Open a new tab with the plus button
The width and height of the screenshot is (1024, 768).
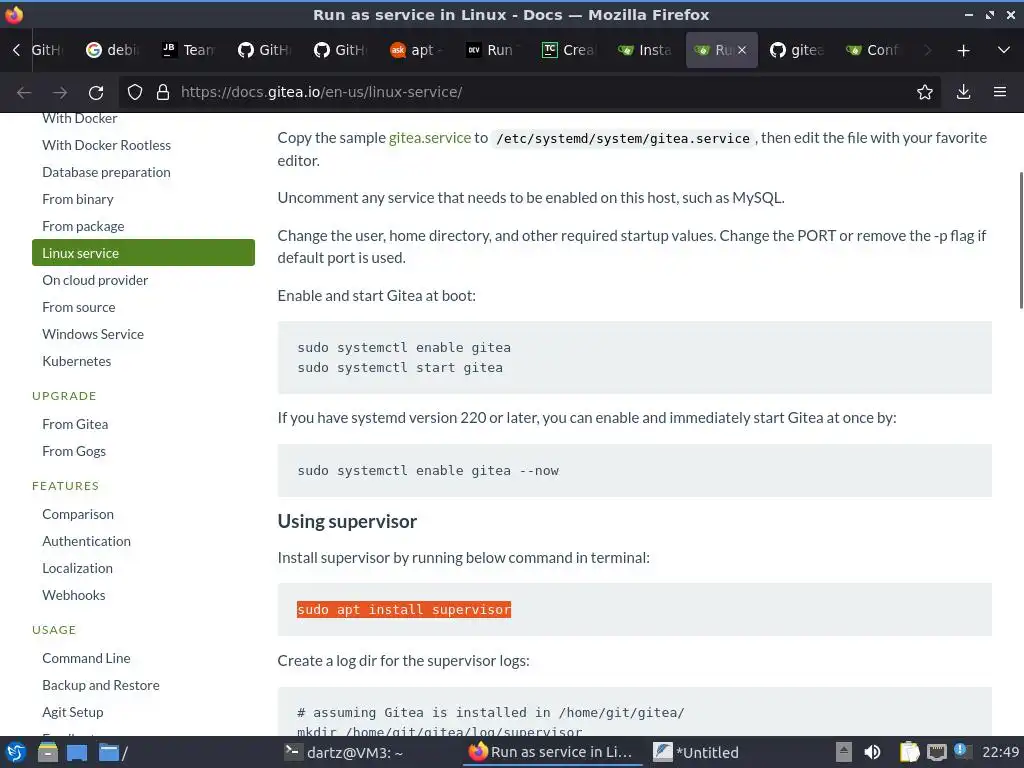click(963, 50)
